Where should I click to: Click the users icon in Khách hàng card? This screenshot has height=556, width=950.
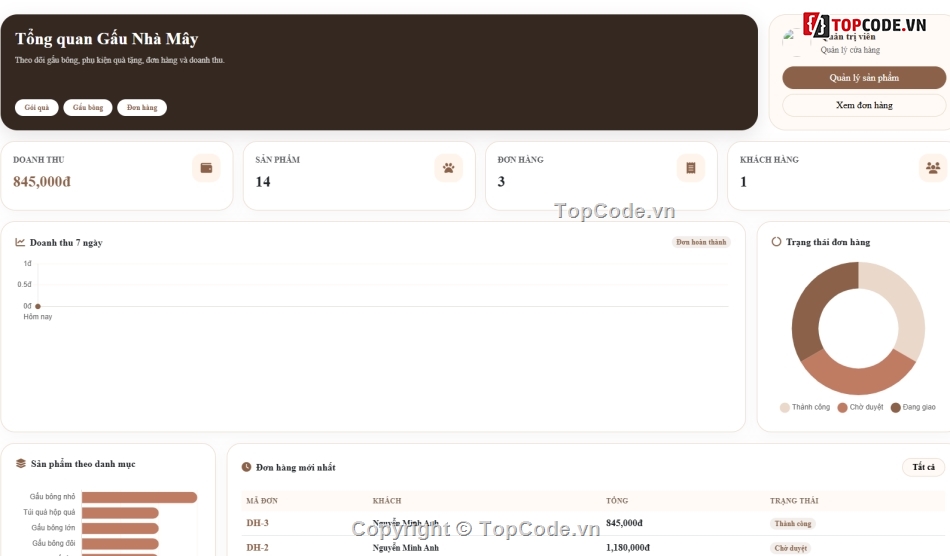(x=933, y=168)
